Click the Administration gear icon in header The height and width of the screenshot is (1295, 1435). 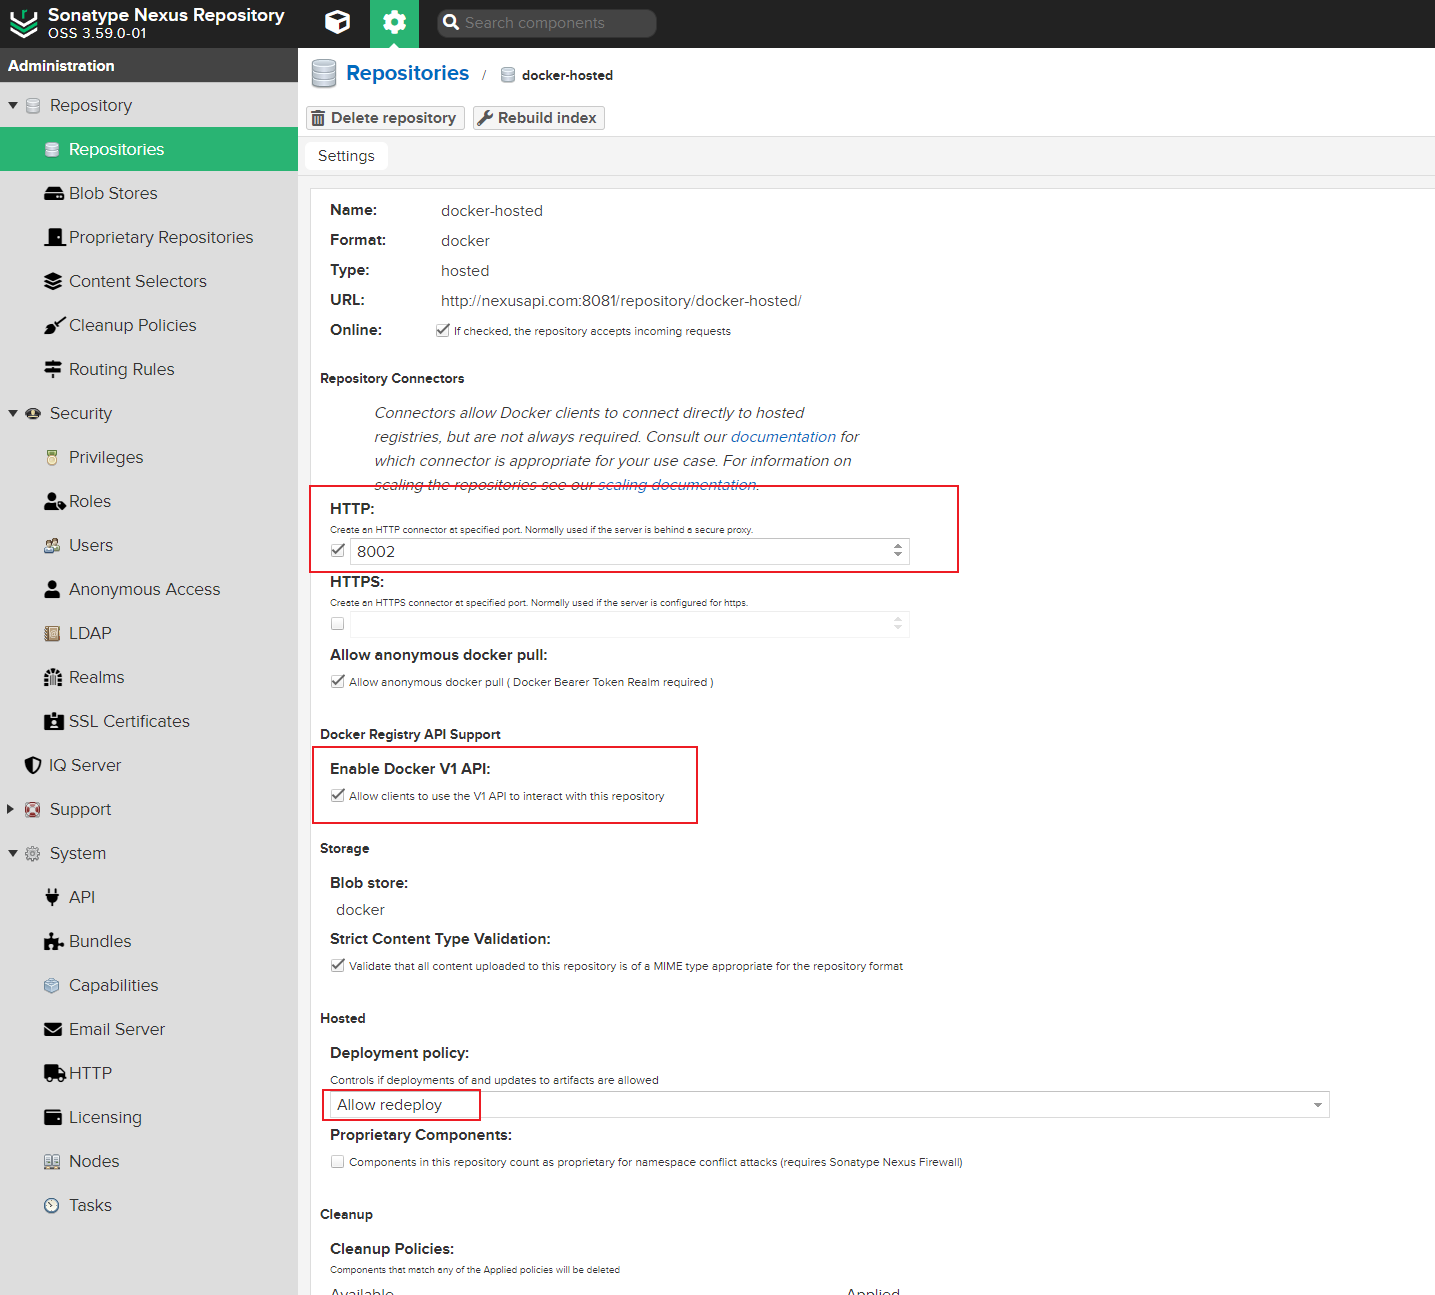pyautogui.click(x=394, y=22)
